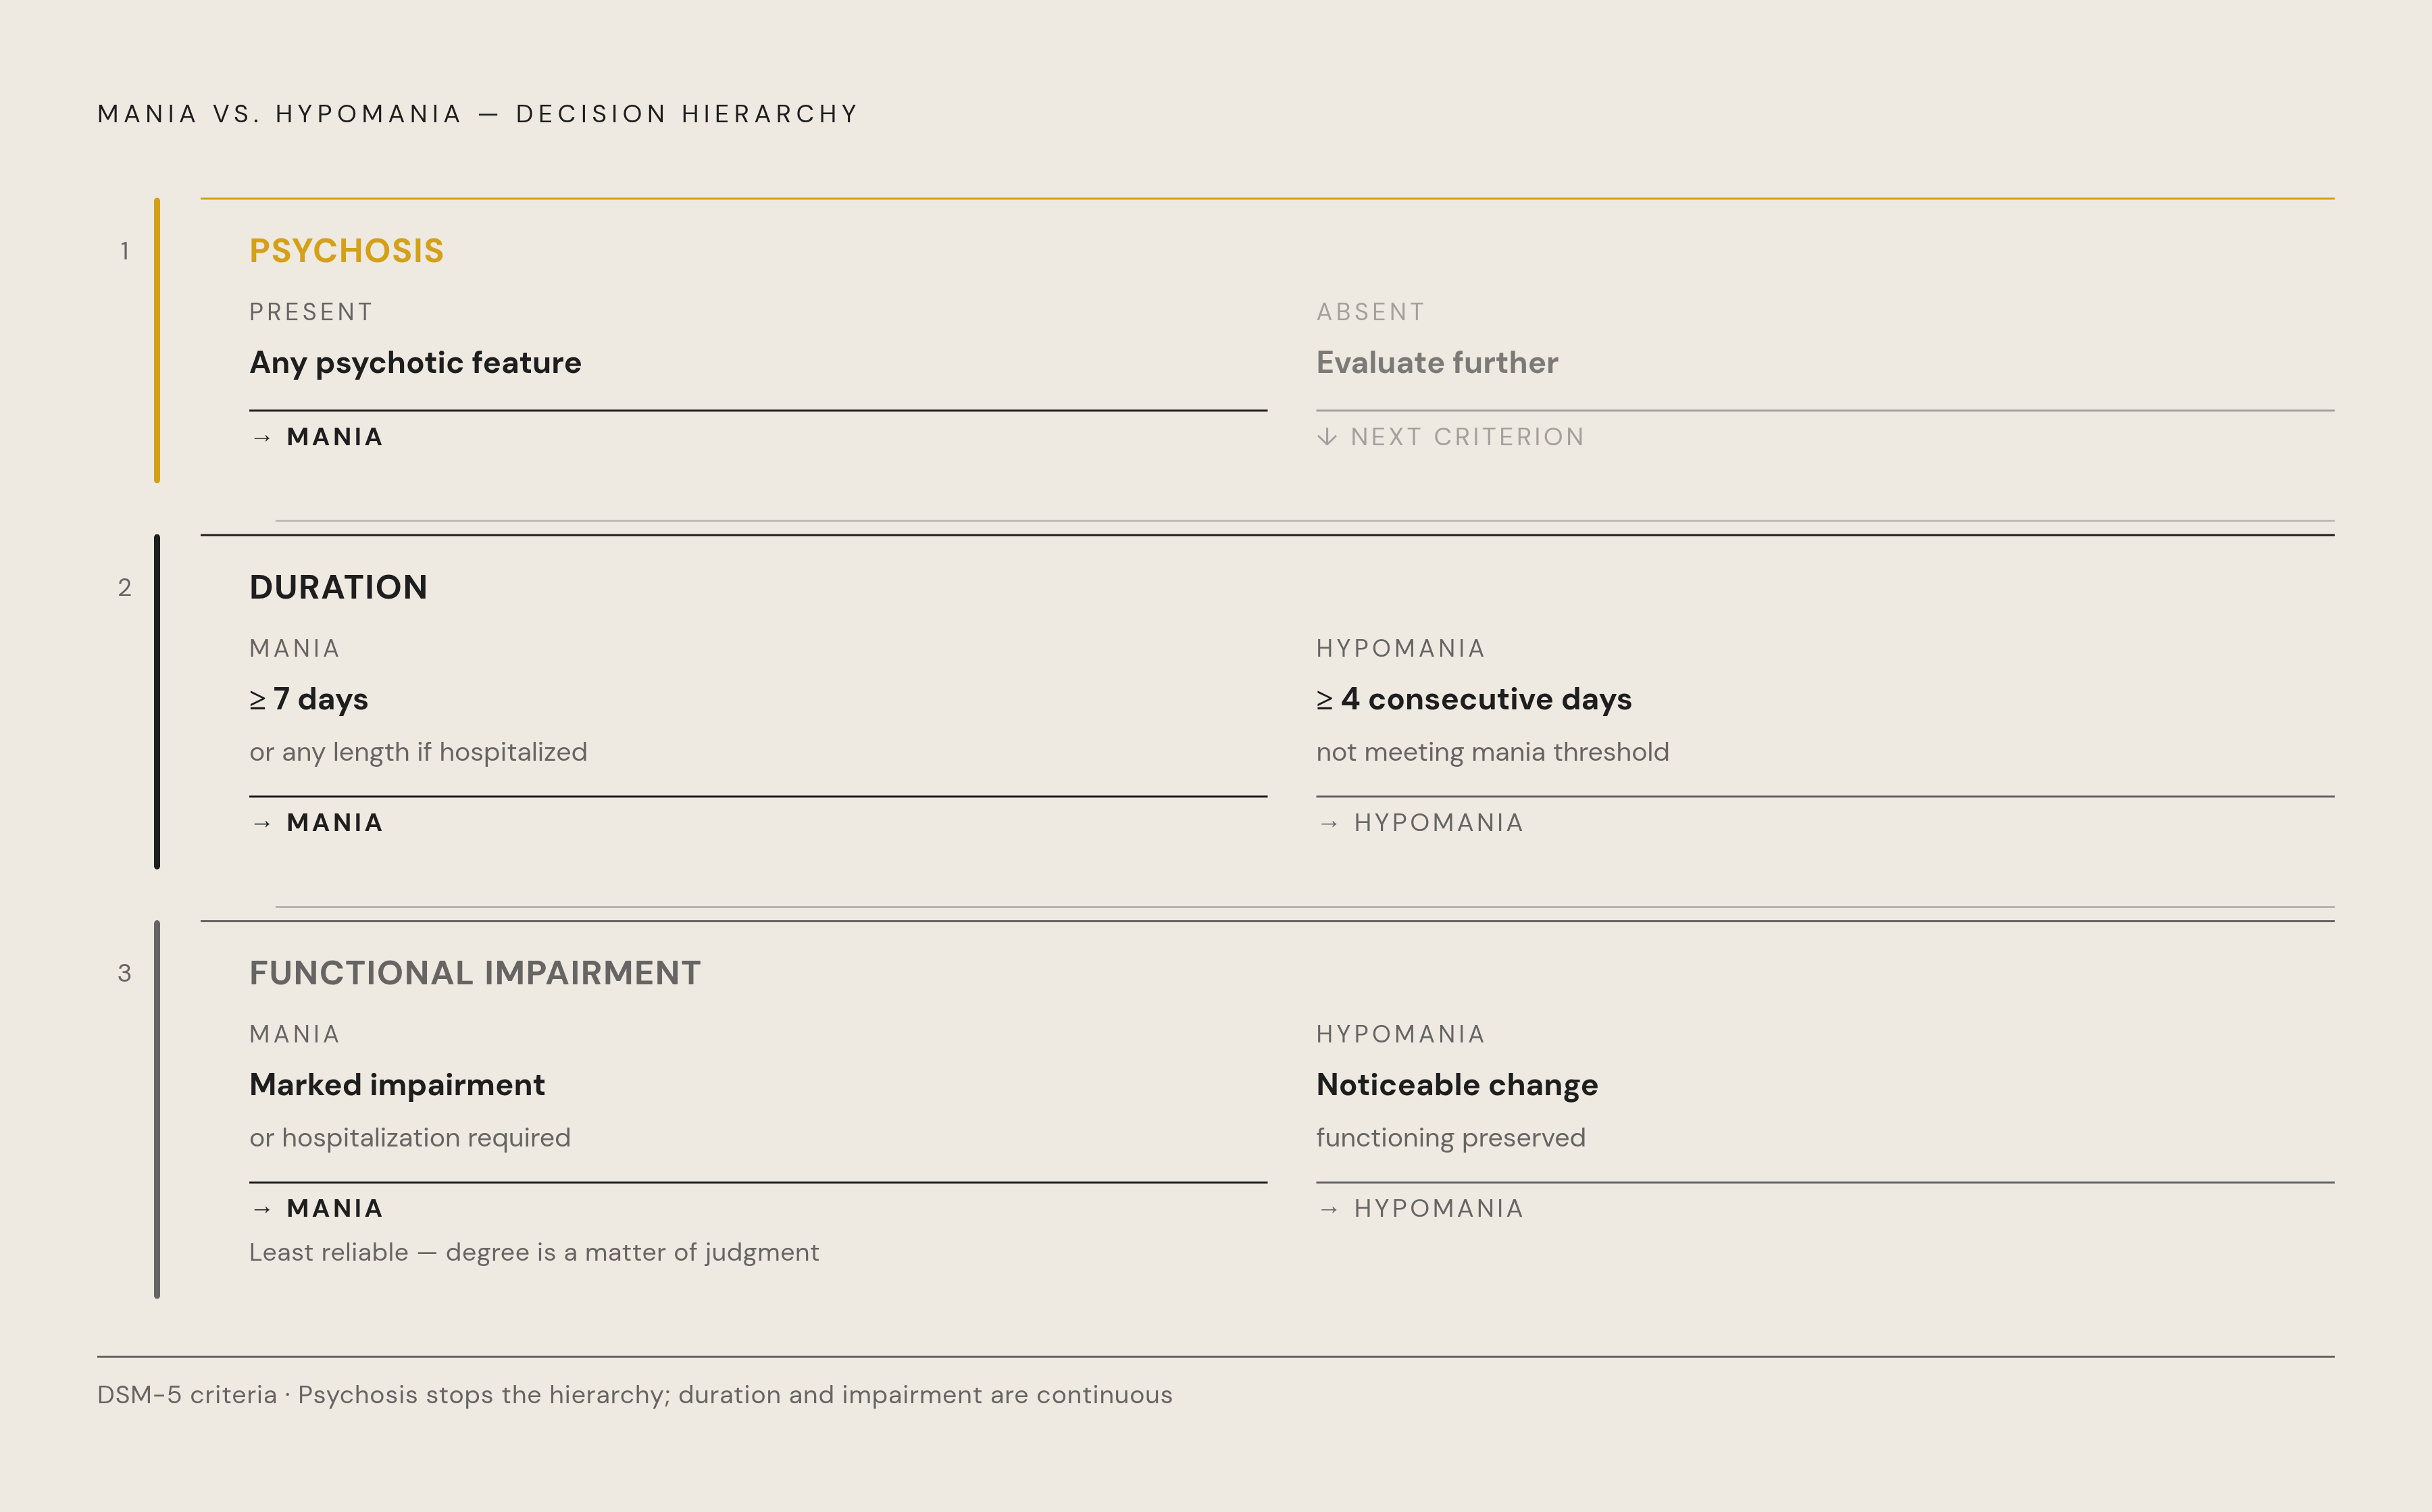
Task: Click the arrow before MANIA under Psychosis
Action: pyautogui.click(x=262, y=438)
